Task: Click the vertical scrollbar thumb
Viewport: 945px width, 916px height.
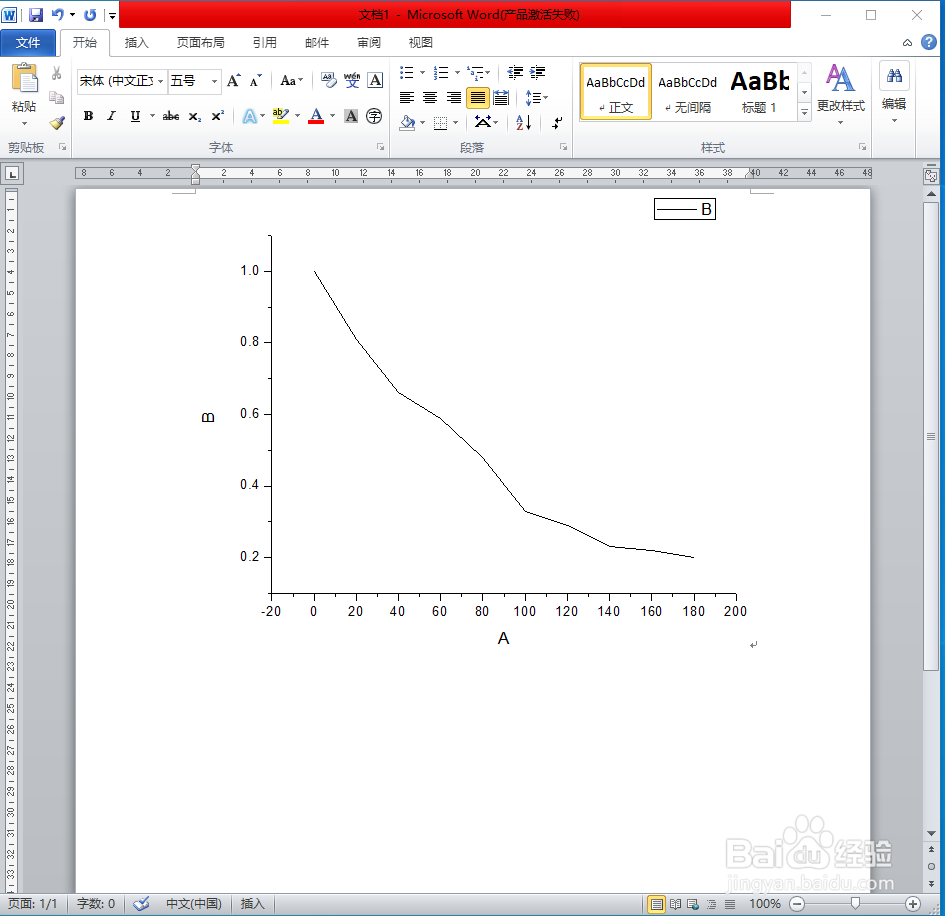Action: [x=931, y=436]
